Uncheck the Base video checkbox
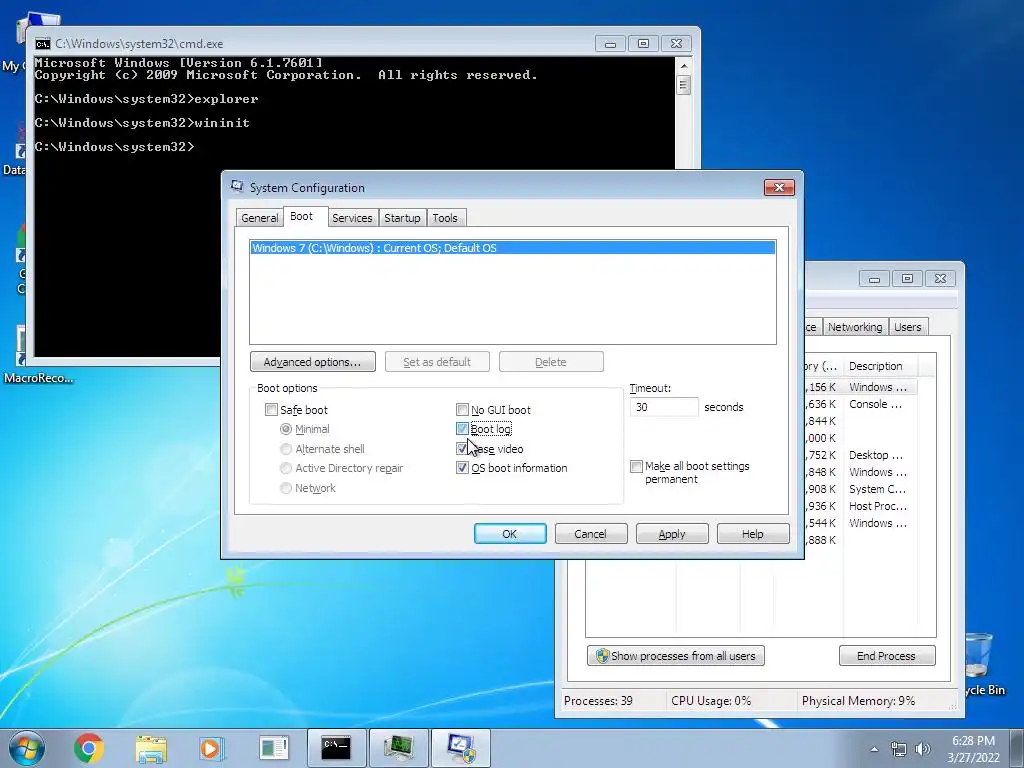1024x768 pixels. click(462, 449)
